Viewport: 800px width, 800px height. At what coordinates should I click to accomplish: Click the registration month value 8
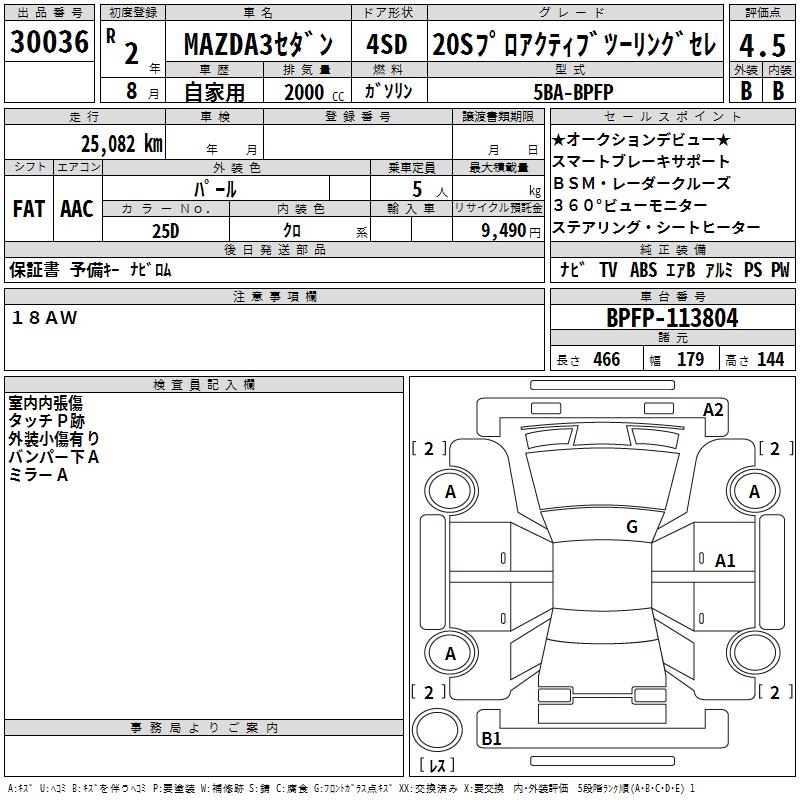(x=132, y=91)
